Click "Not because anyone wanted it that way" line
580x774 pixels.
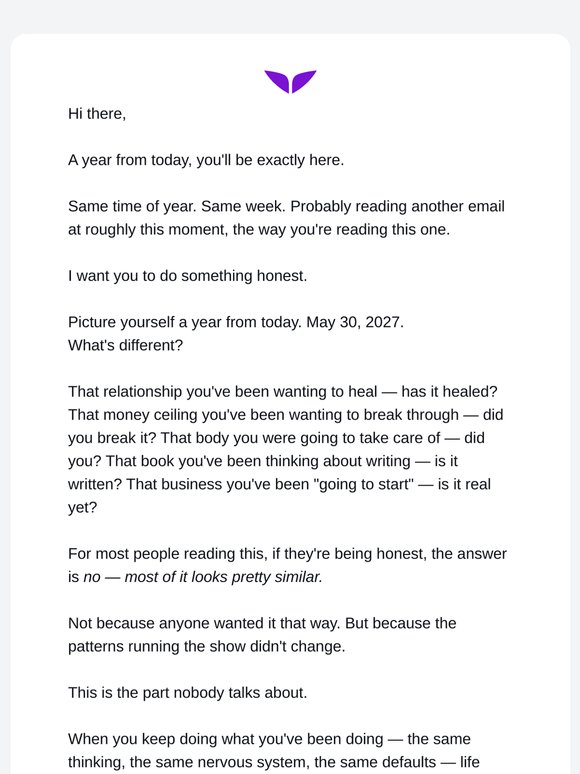coord(262,623)
